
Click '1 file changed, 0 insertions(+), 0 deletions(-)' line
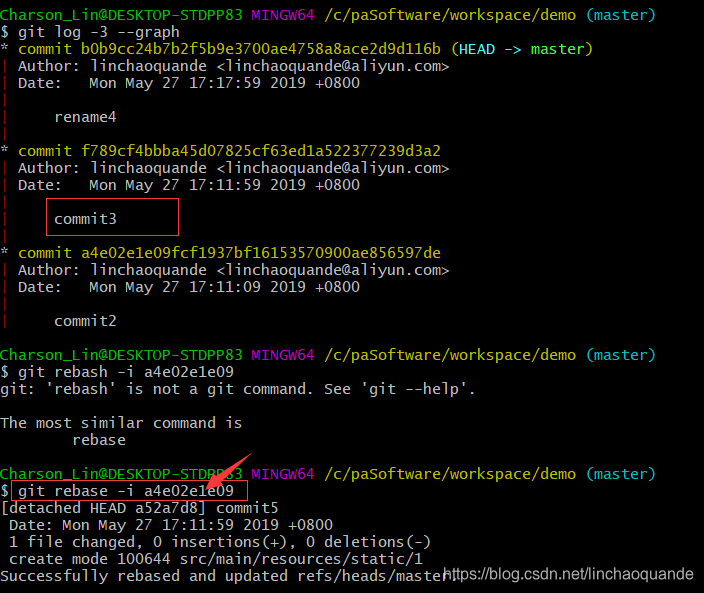[x=220, y=542]
